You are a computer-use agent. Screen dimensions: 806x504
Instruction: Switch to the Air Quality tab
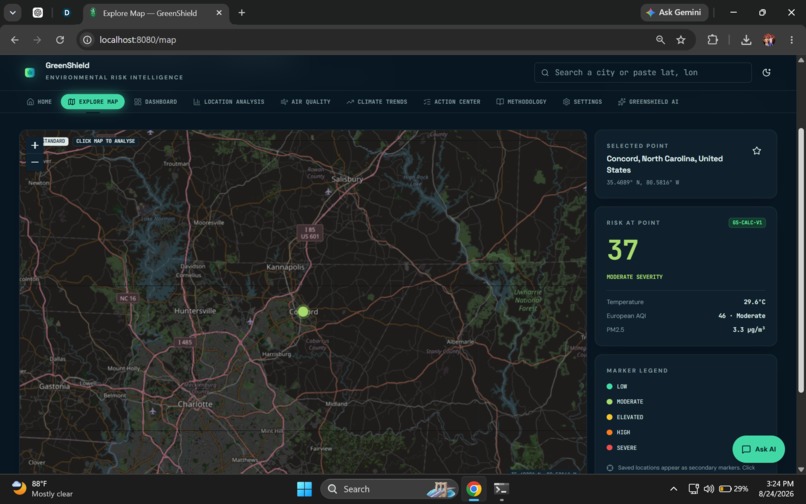coord(305,102)
